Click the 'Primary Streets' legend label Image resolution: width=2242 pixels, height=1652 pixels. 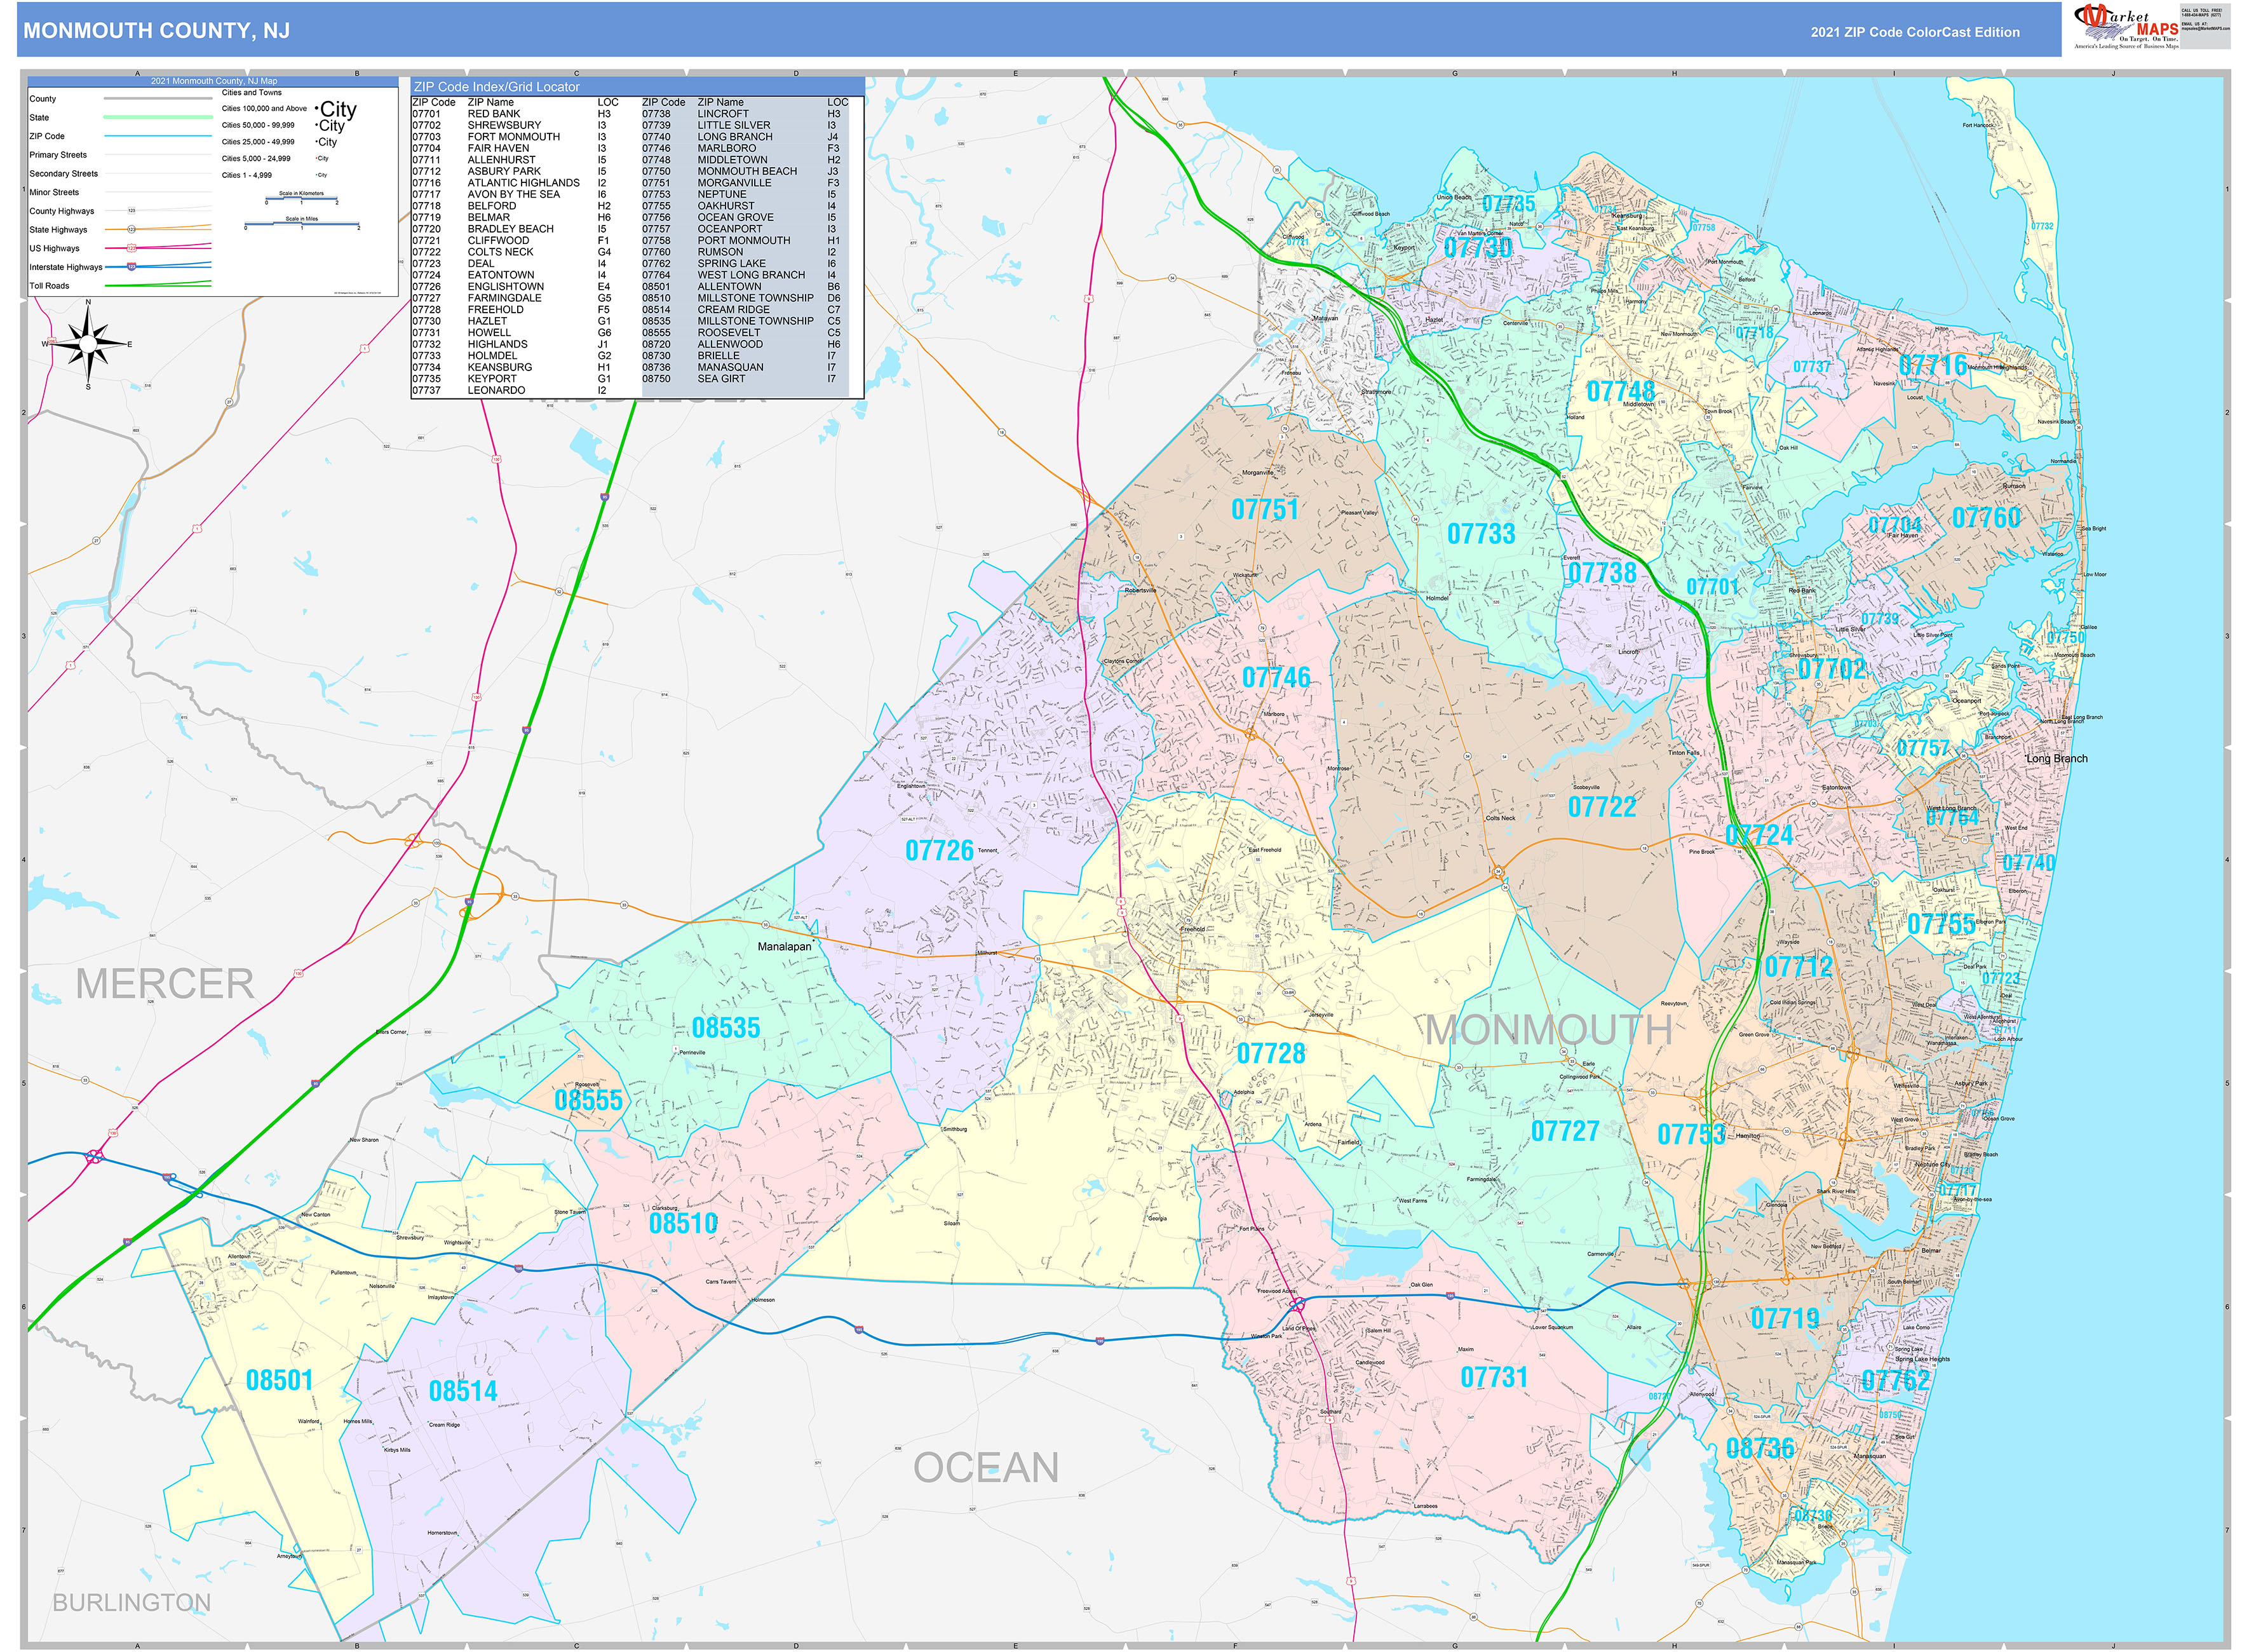pos(58,155)
